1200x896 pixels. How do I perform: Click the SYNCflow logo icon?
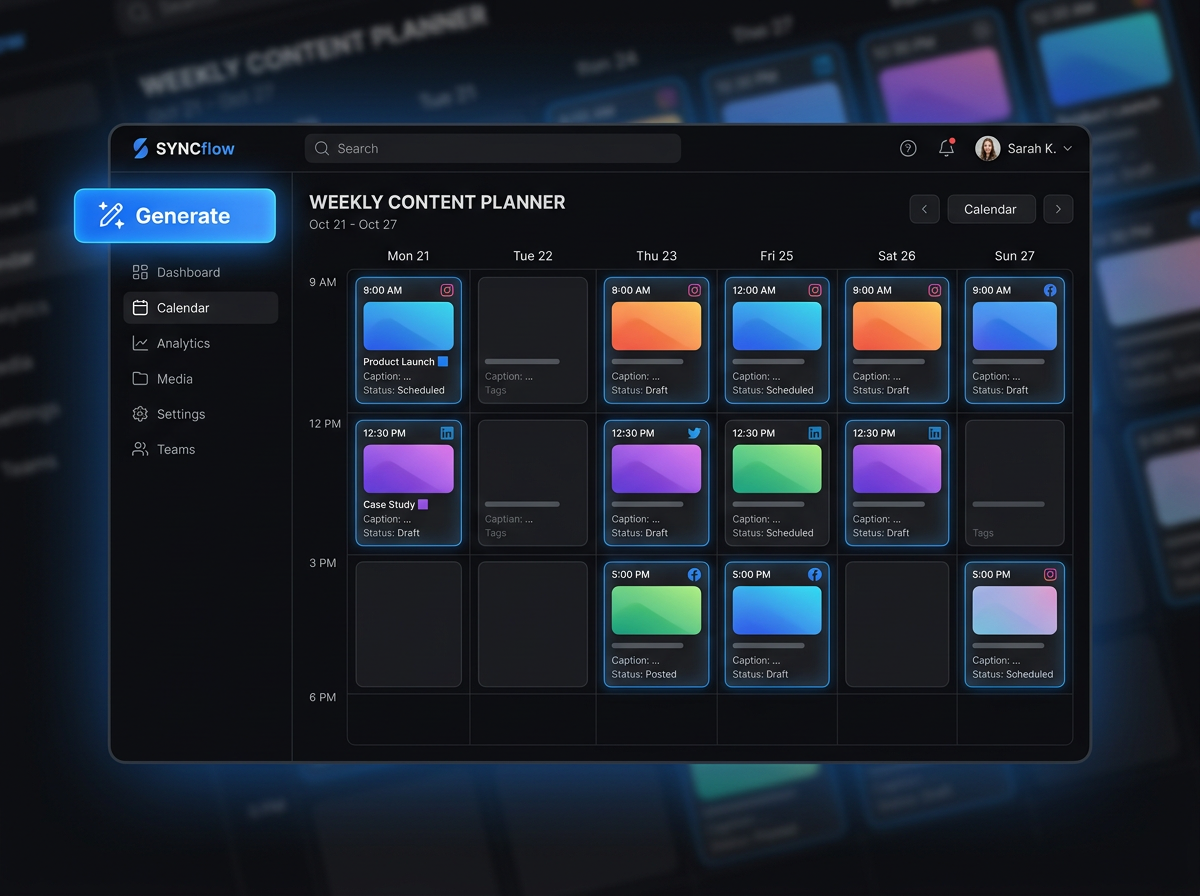click(x=140, y=148)
